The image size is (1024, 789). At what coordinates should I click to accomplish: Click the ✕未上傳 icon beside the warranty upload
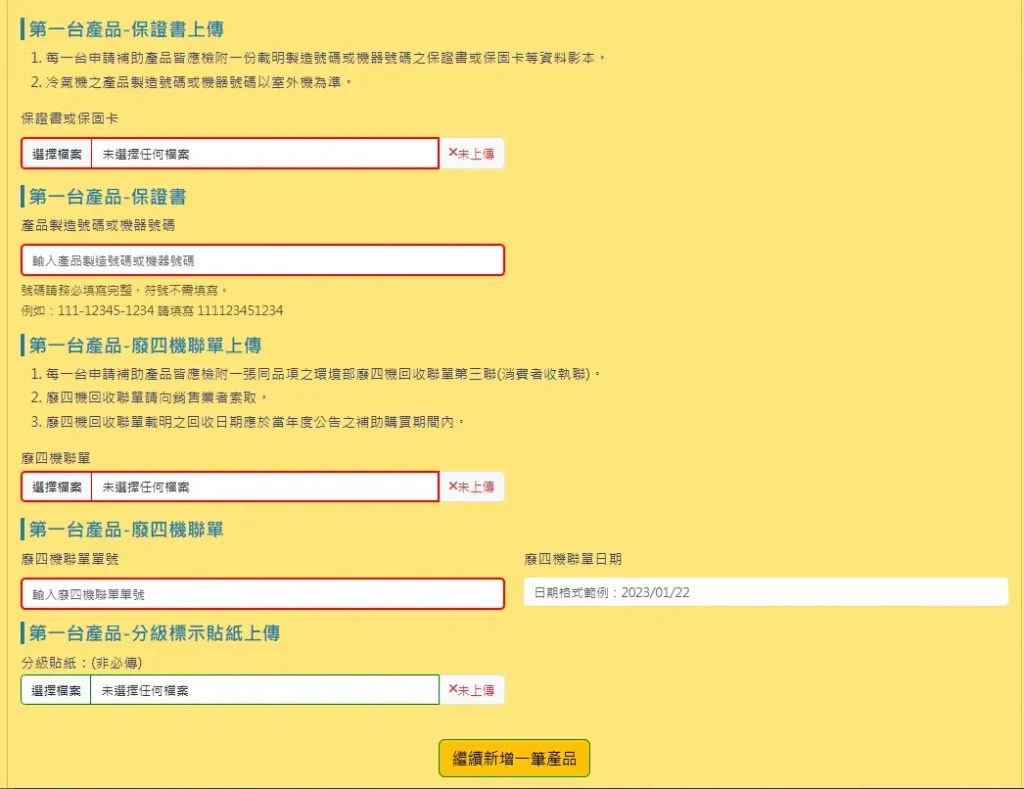pyautogui.click(x=471, y=153)
